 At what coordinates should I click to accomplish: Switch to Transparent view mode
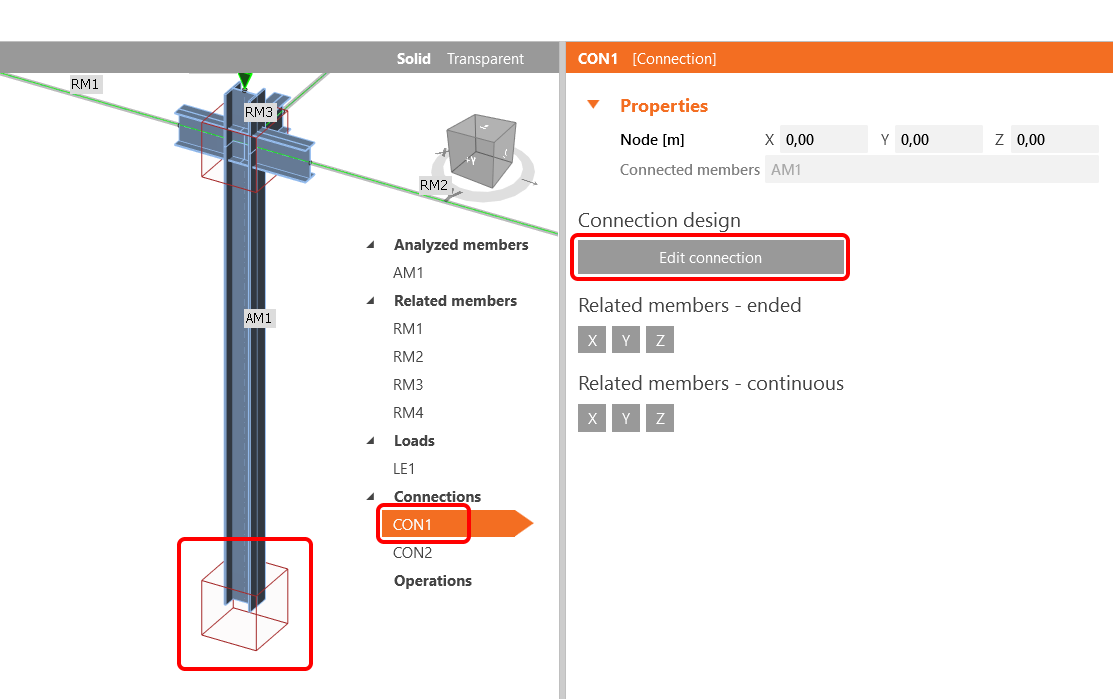[485, 59]
